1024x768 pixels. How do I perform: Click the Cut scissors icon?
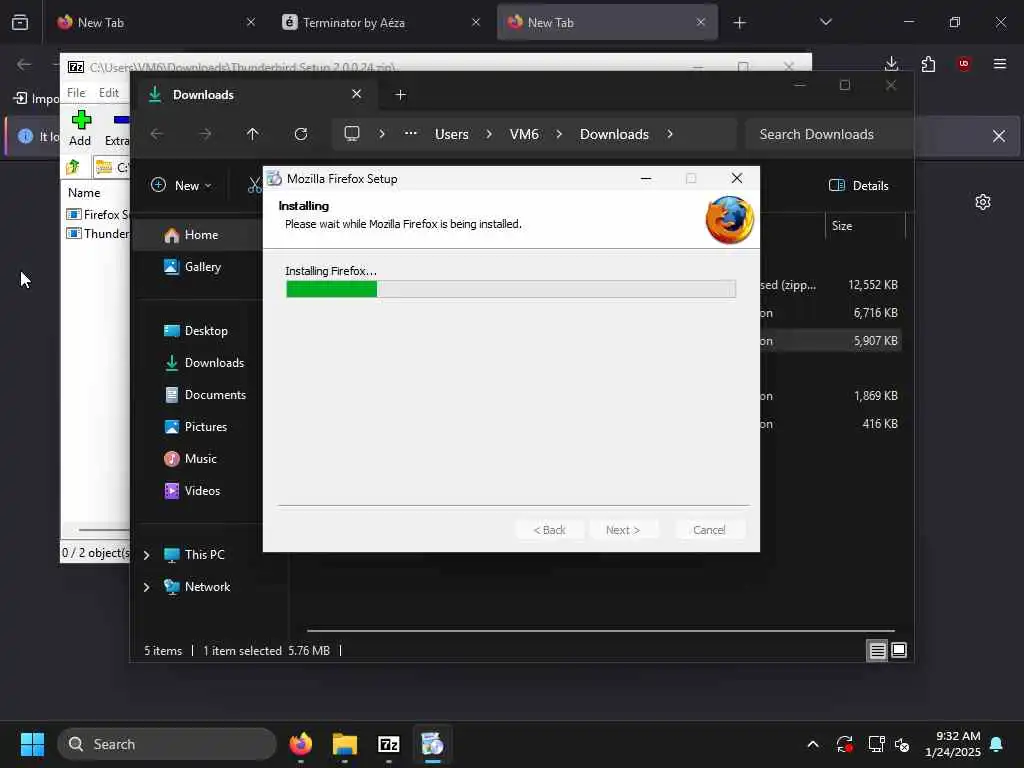[x=254, y=185]
